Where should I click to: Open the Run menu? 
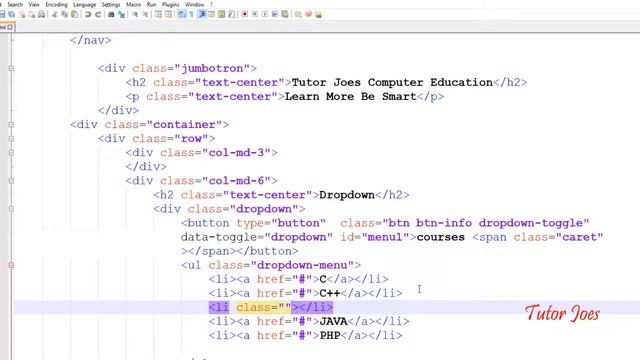click(151, 4)
